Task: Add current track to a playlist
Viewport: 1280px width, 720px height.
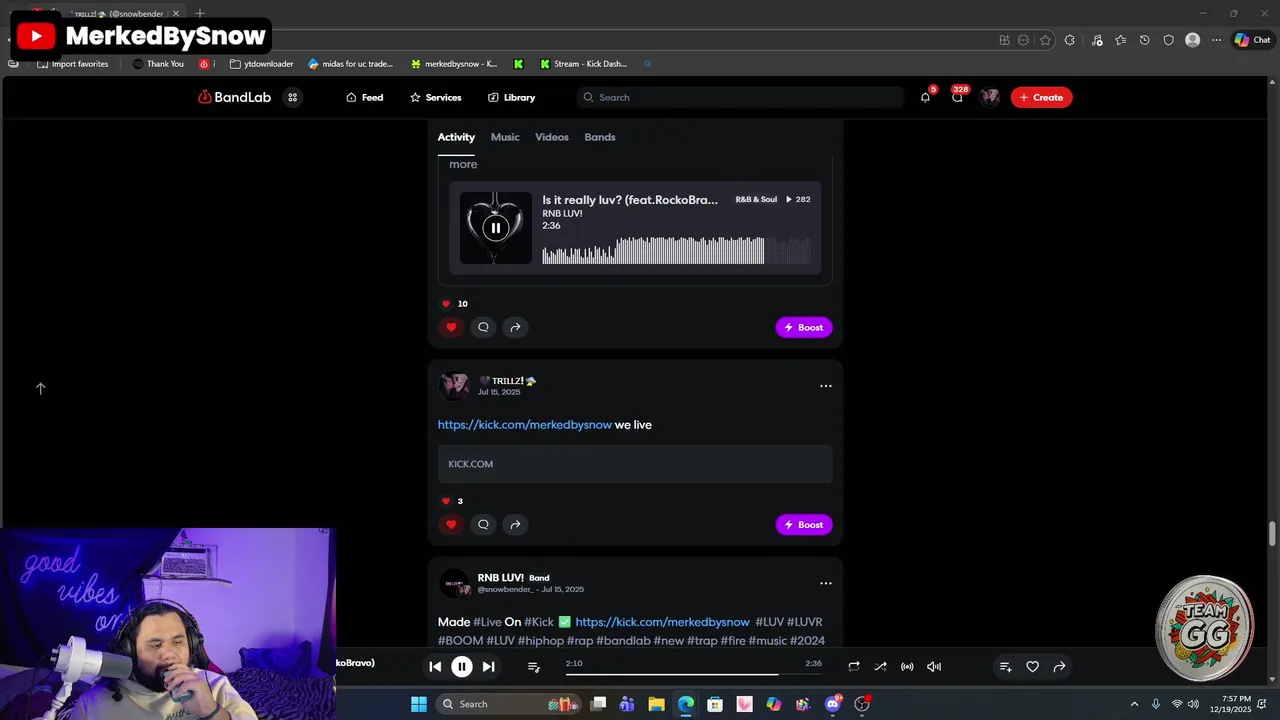Action: pyautogui.click(x=1006, y=667)
